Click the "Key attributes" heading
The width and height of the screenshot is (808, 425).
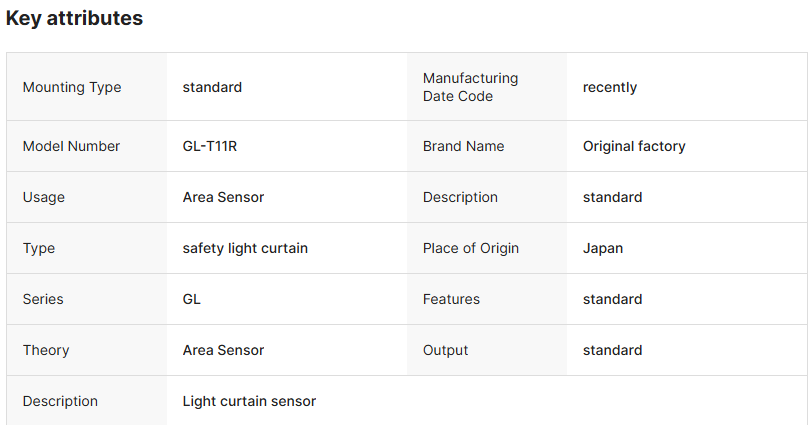tap(74, 19)
